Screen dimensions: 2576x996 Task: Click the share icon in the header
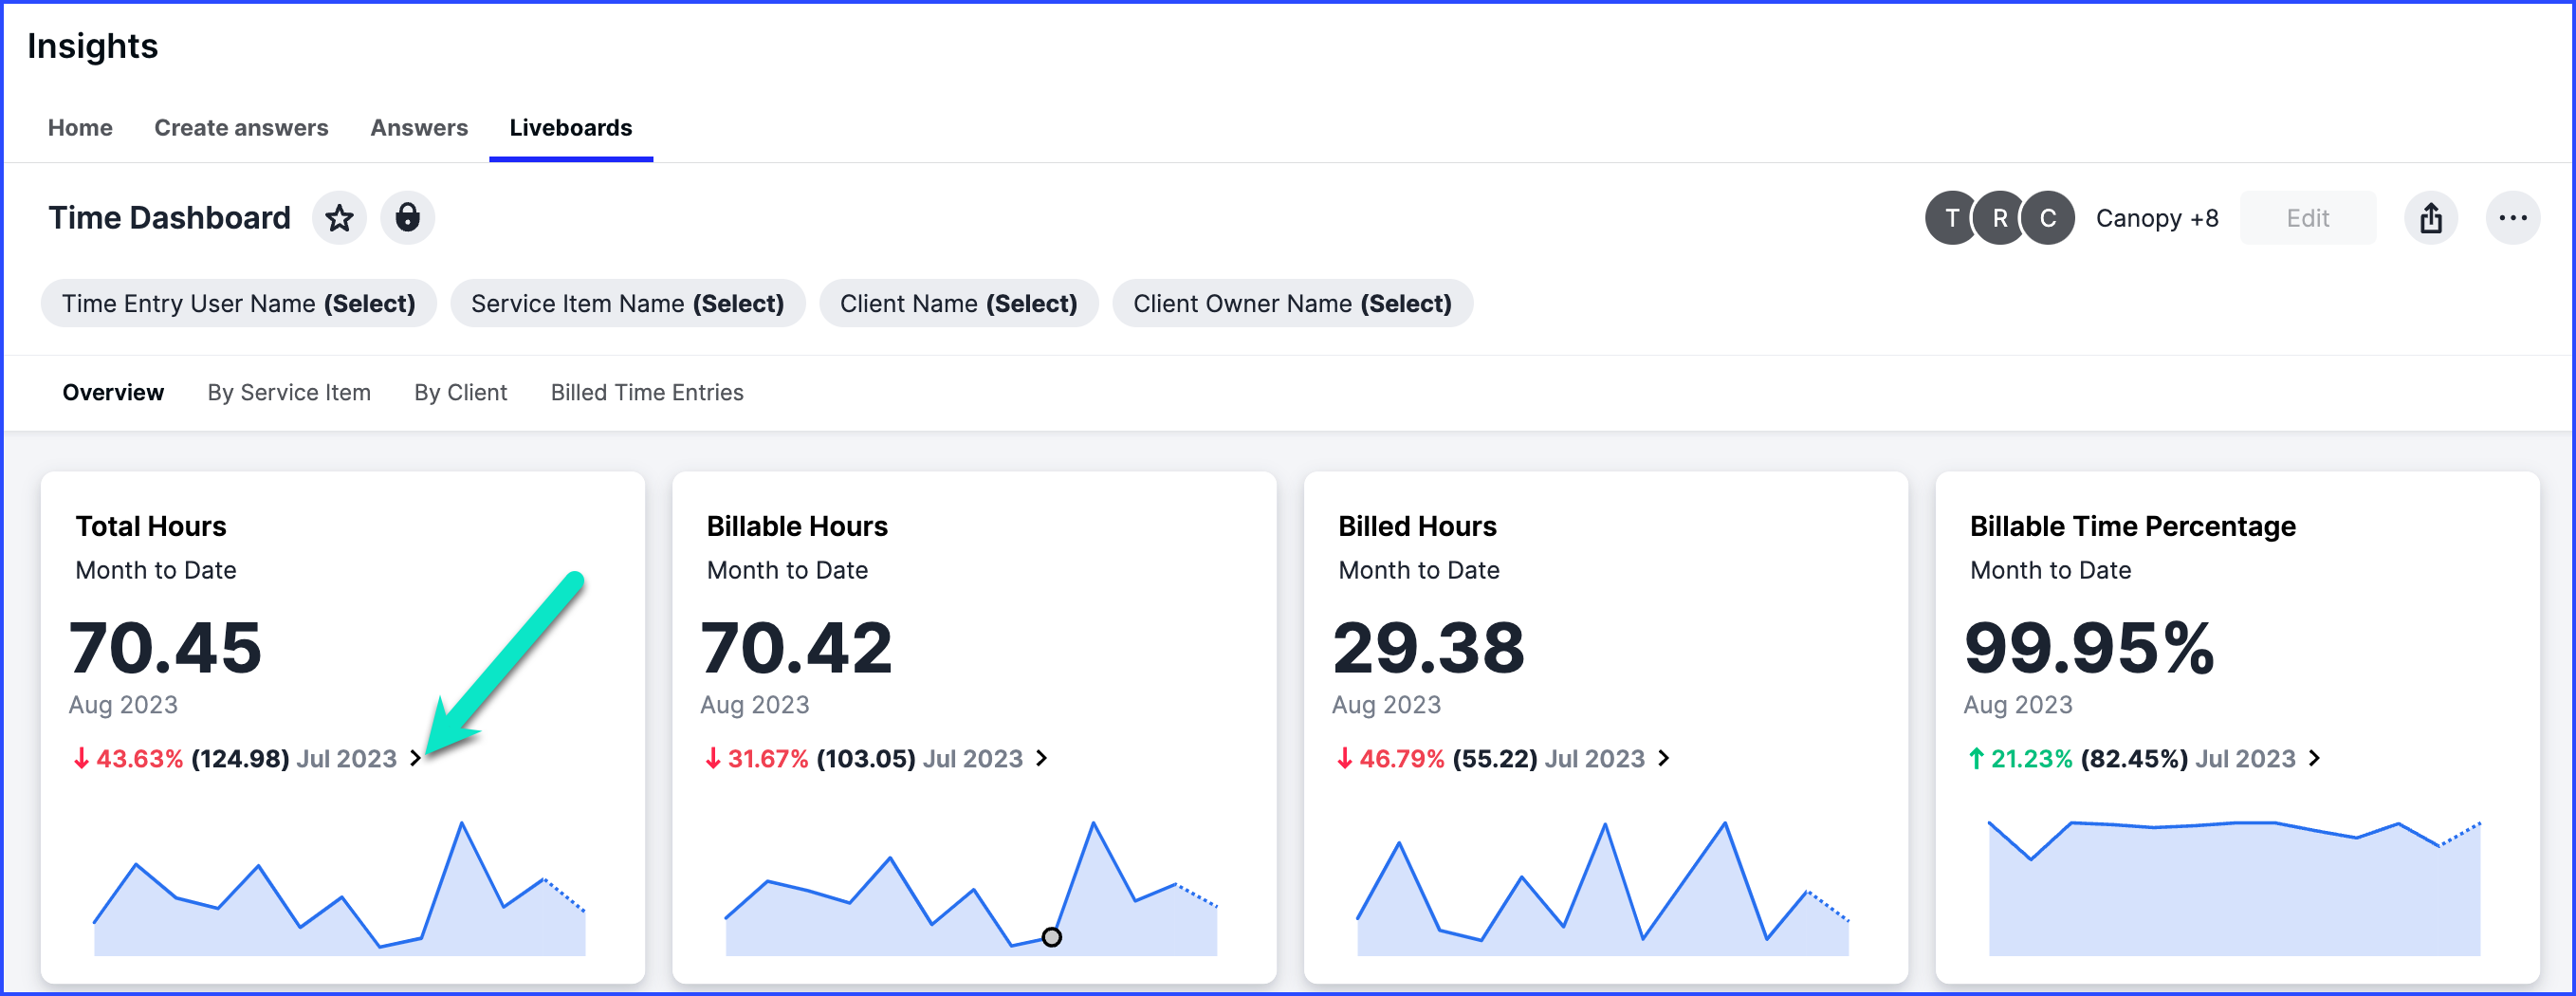pyautogui.click(x=2430, y=218)
